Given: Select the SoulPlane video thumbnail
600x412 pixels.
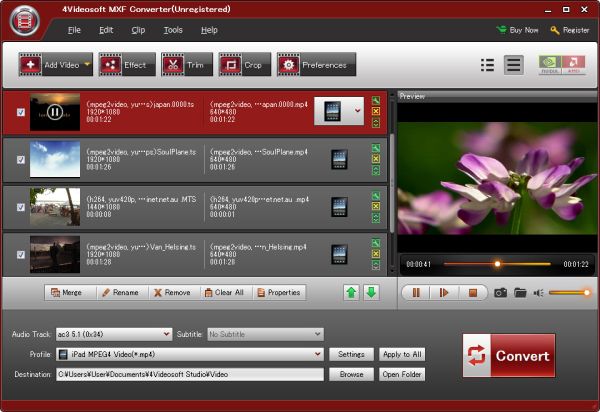Looking at the screenshot, I should 55,159.
